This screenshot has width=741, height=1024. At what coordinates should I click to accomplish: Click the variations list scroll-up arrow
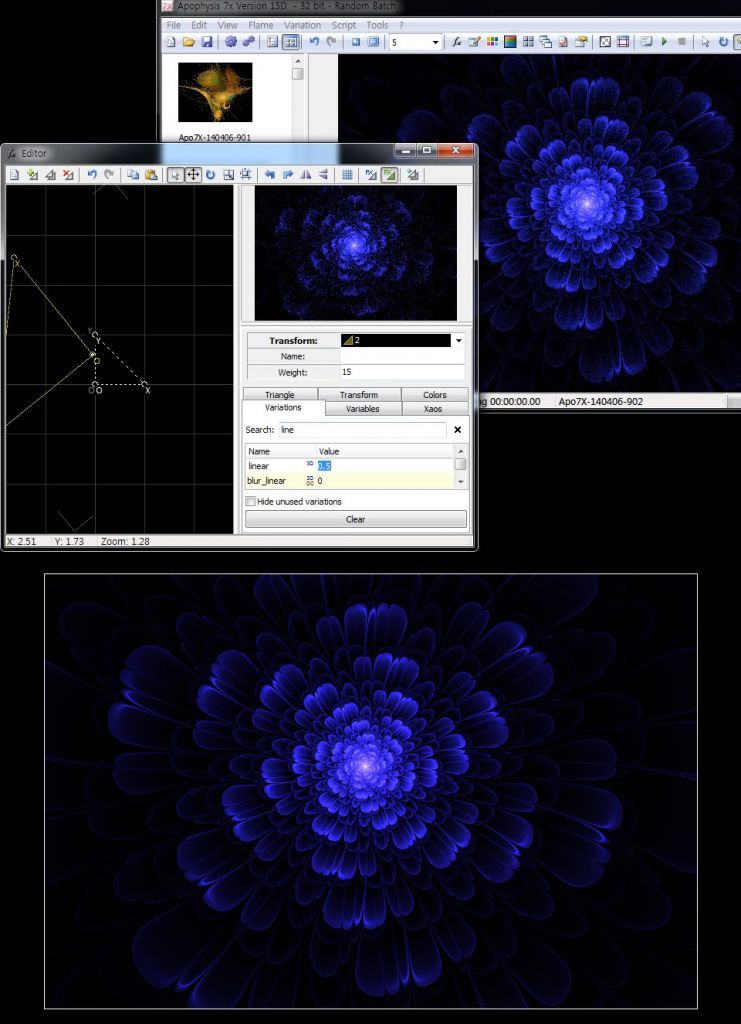(460, 451)
